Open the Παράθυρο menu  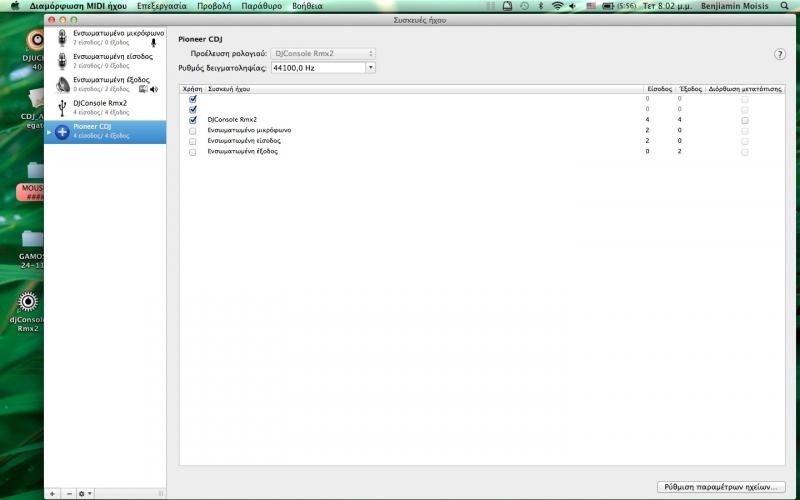coord(262,6)
